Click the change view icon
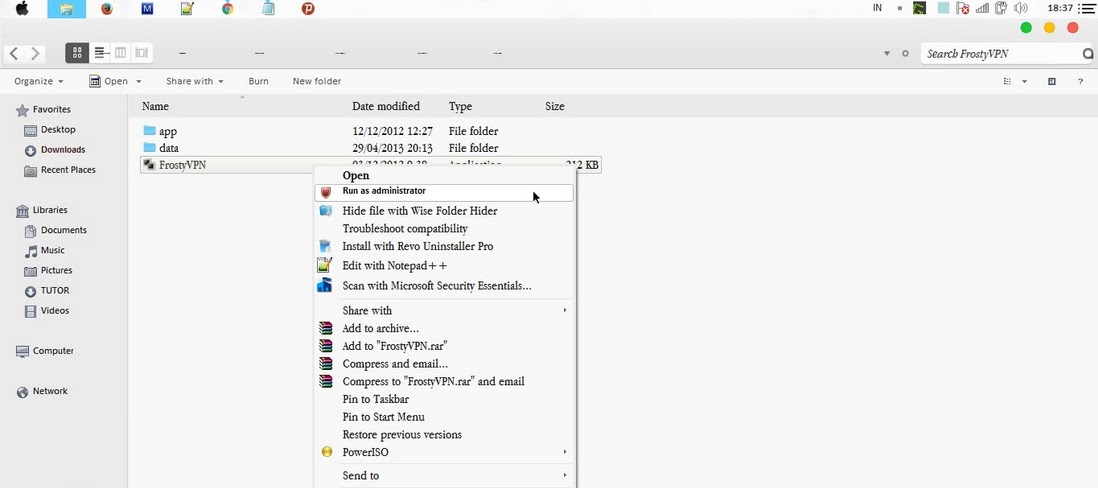The height and width of the screenshot is (488, 1098). click(1008, 81)
